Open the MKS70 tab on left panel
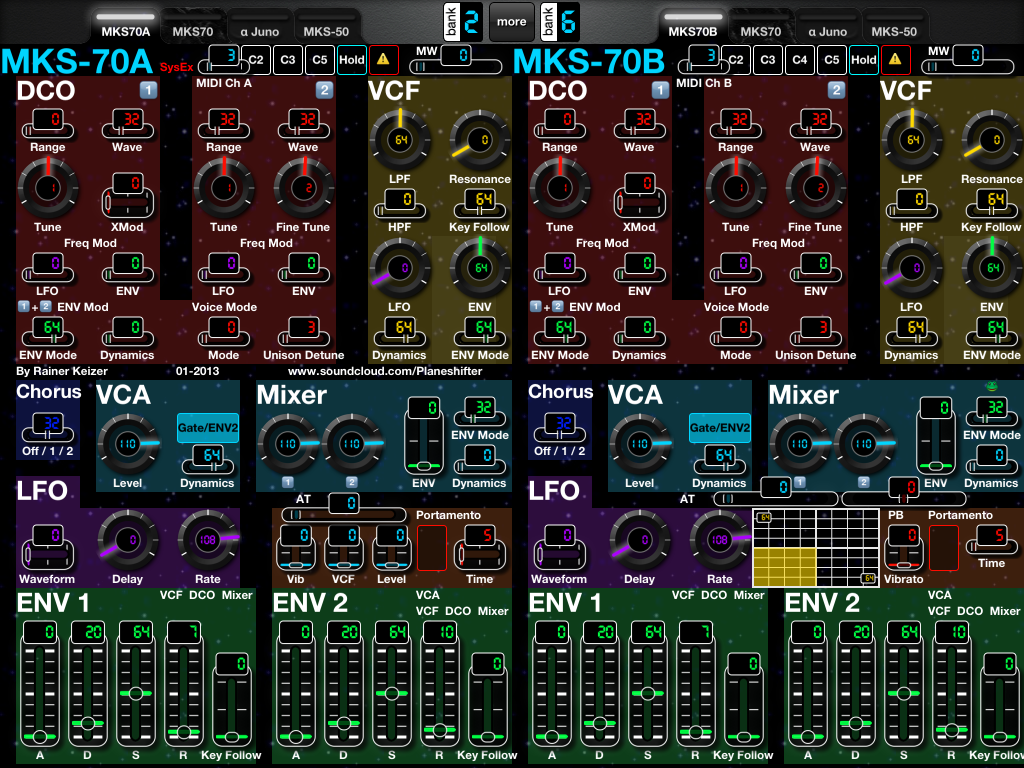1024x768 pixels. click(x=193, y=26)
